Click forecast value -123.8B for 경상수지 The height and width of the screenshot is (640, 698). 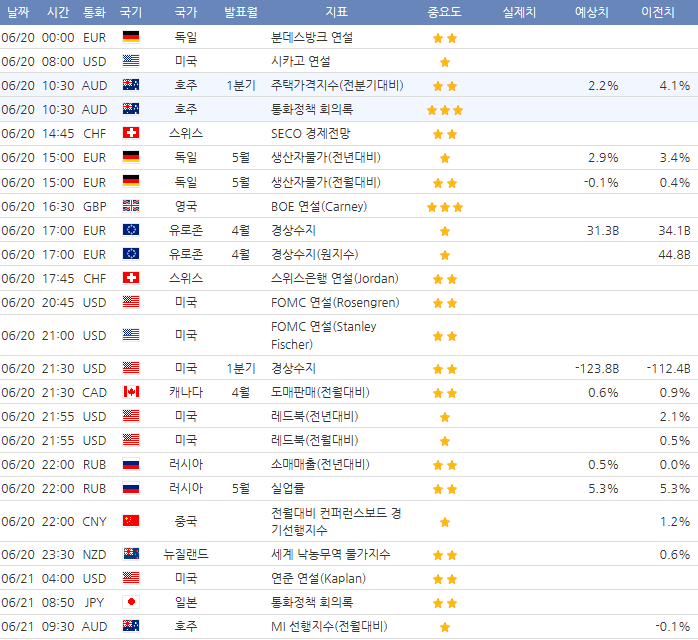pyautogui.click(x=597, y=369)
